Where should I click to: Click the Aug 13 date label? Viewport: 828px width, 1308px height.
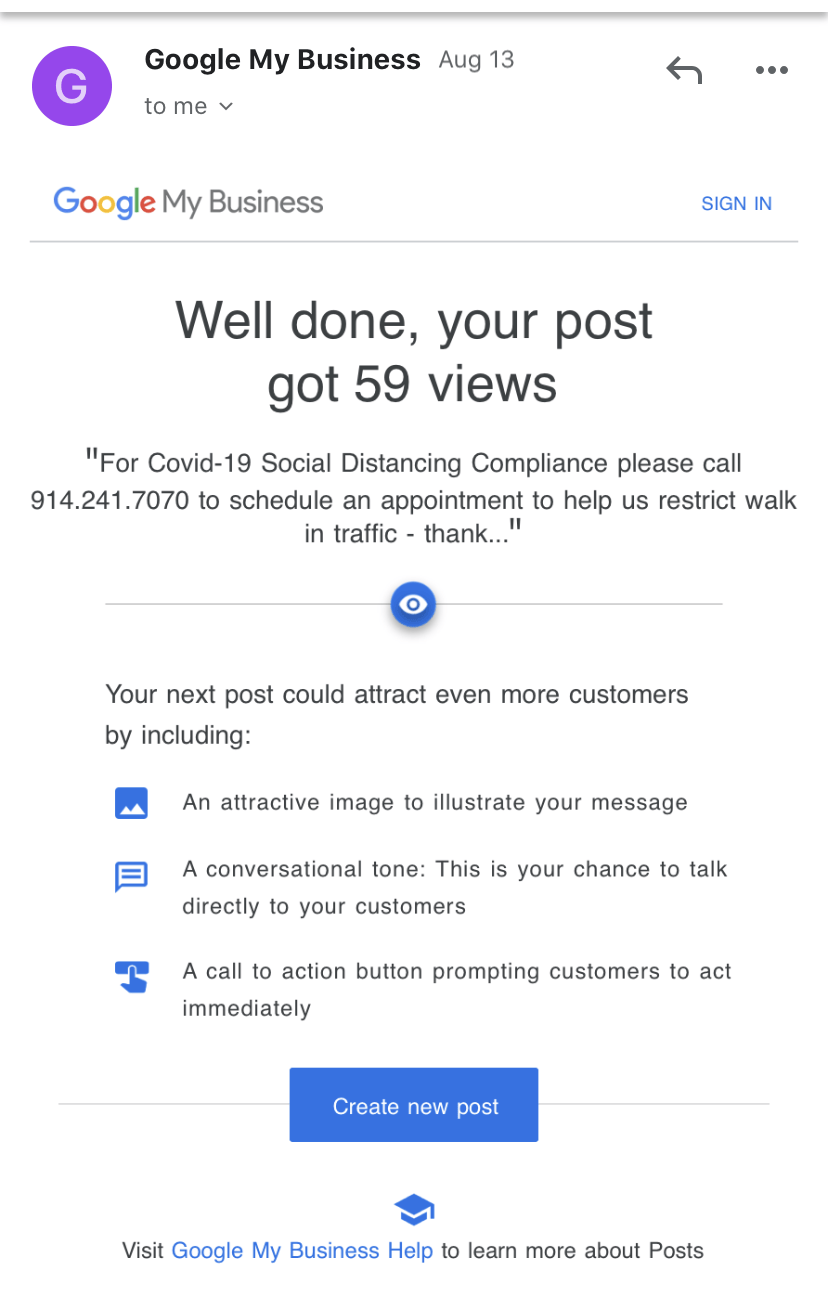476,60
